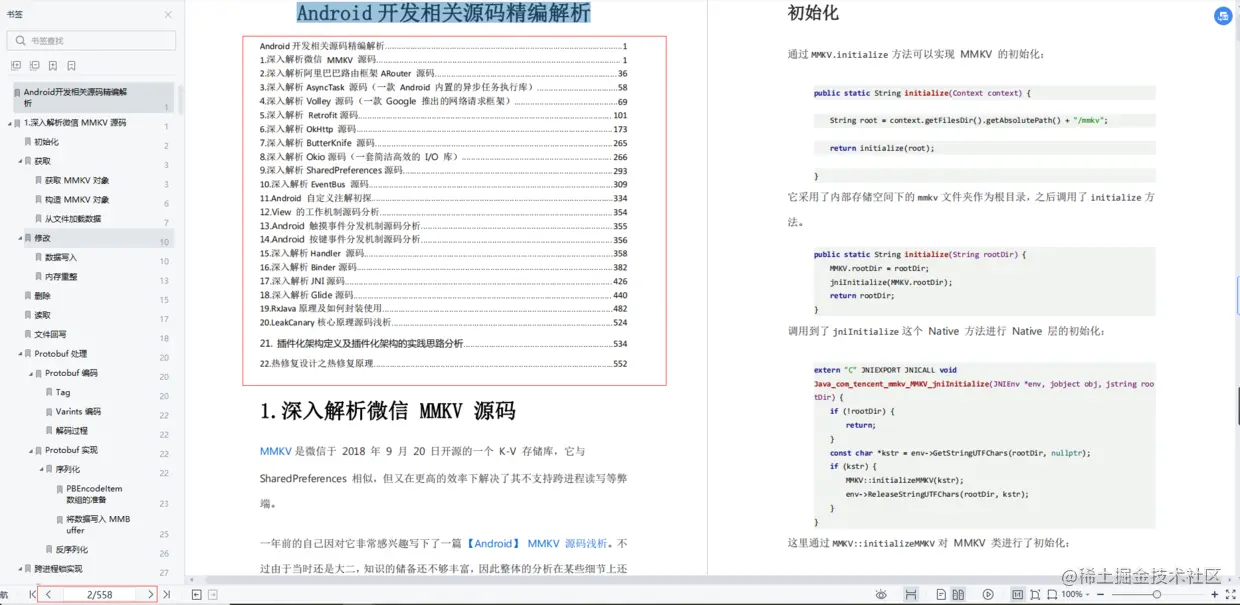
Task: Expand all bookmarks icon
Action: [x=16, y=66]
